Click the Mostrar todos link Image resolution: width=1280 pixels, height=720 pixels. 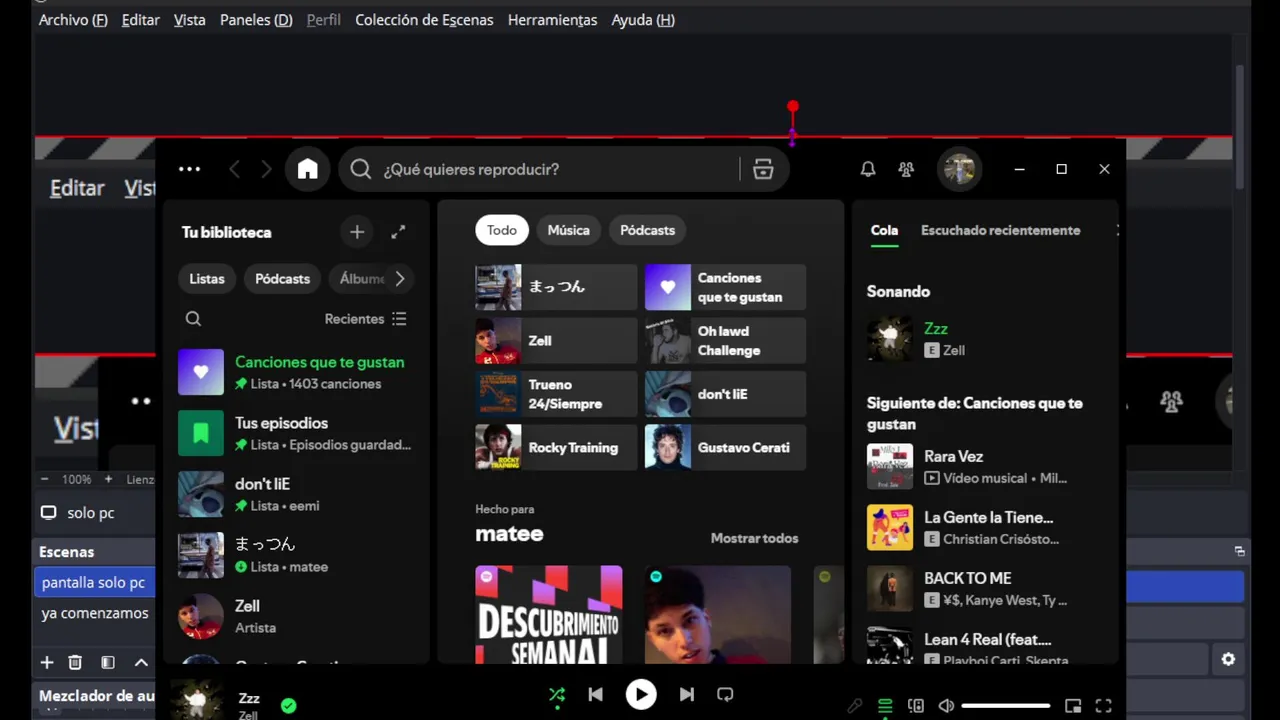coord(754,538)
